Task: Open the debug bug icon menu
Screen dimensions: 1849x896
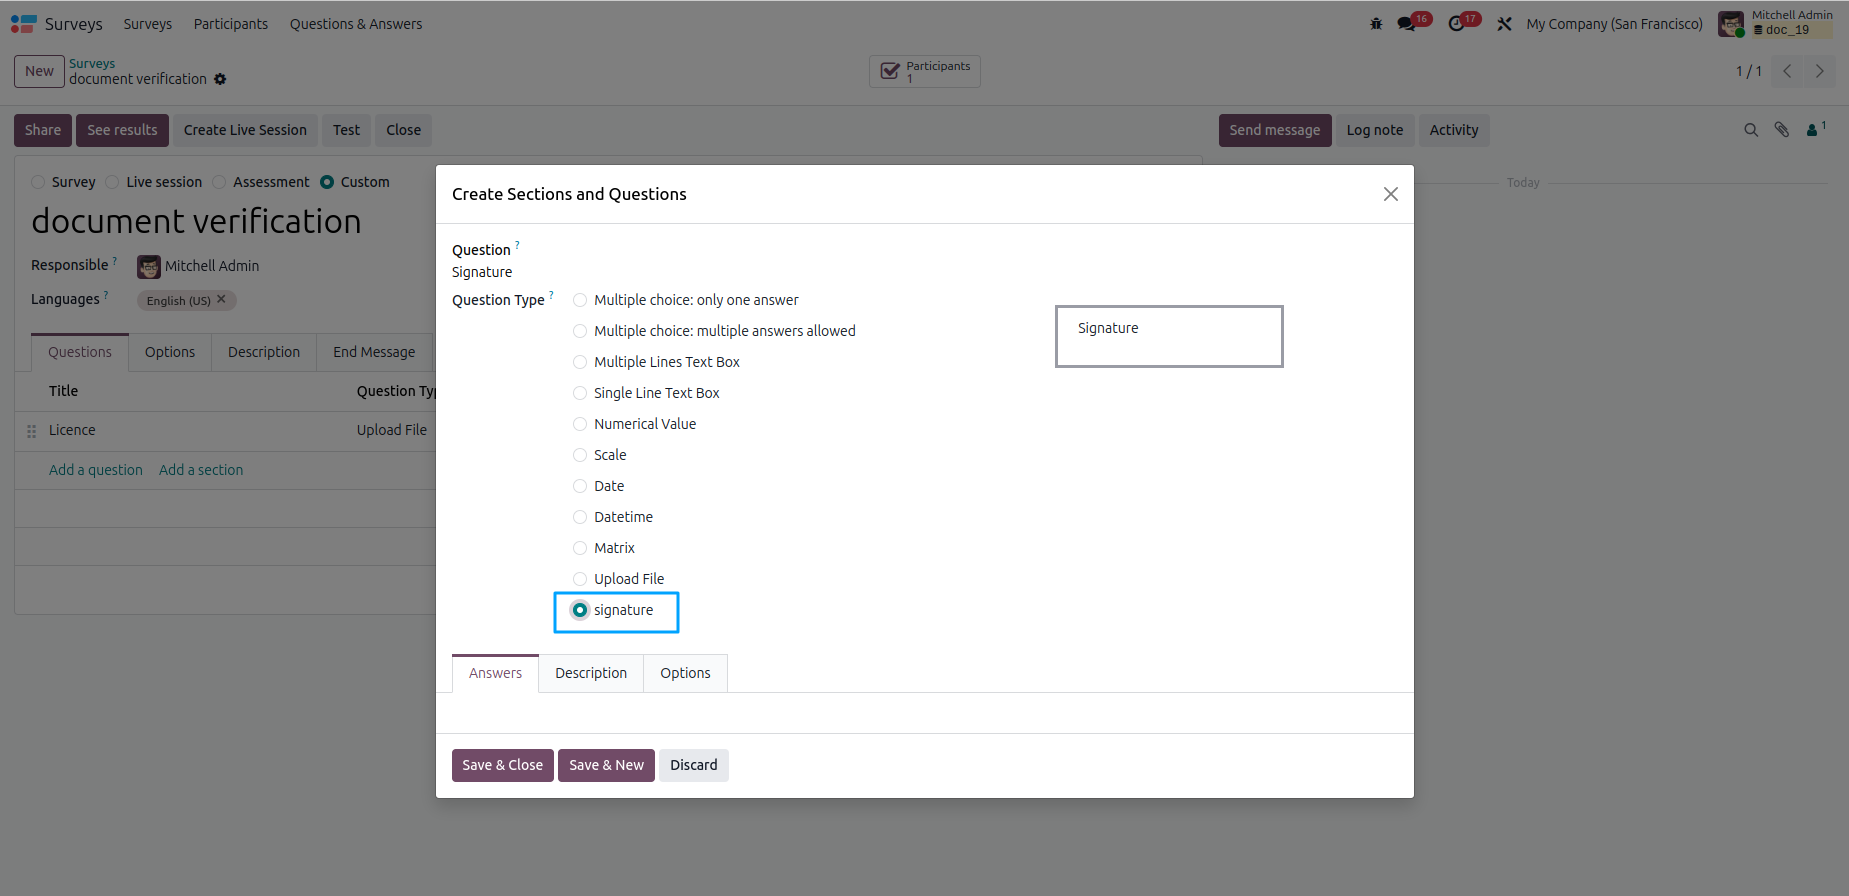Action: coord(1376,24)
